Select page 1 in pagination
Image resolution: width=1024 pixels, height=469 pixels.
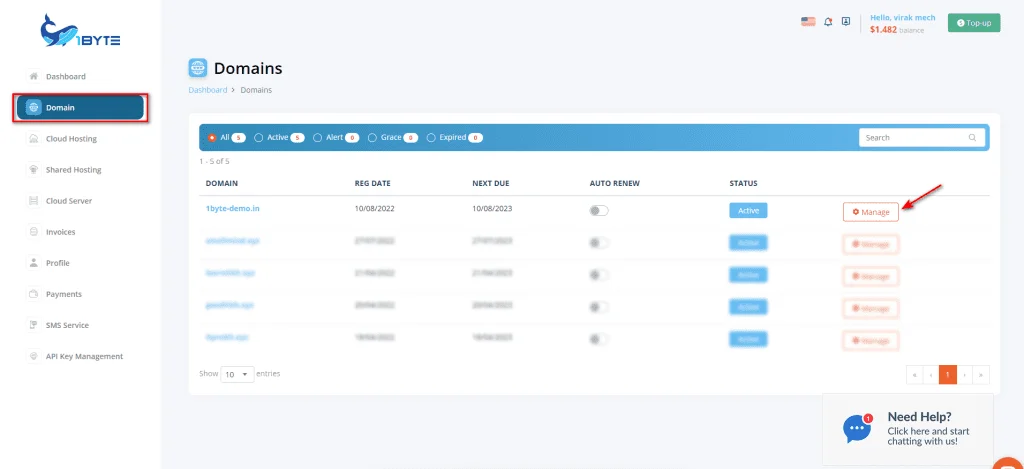[x=948, y=375]
